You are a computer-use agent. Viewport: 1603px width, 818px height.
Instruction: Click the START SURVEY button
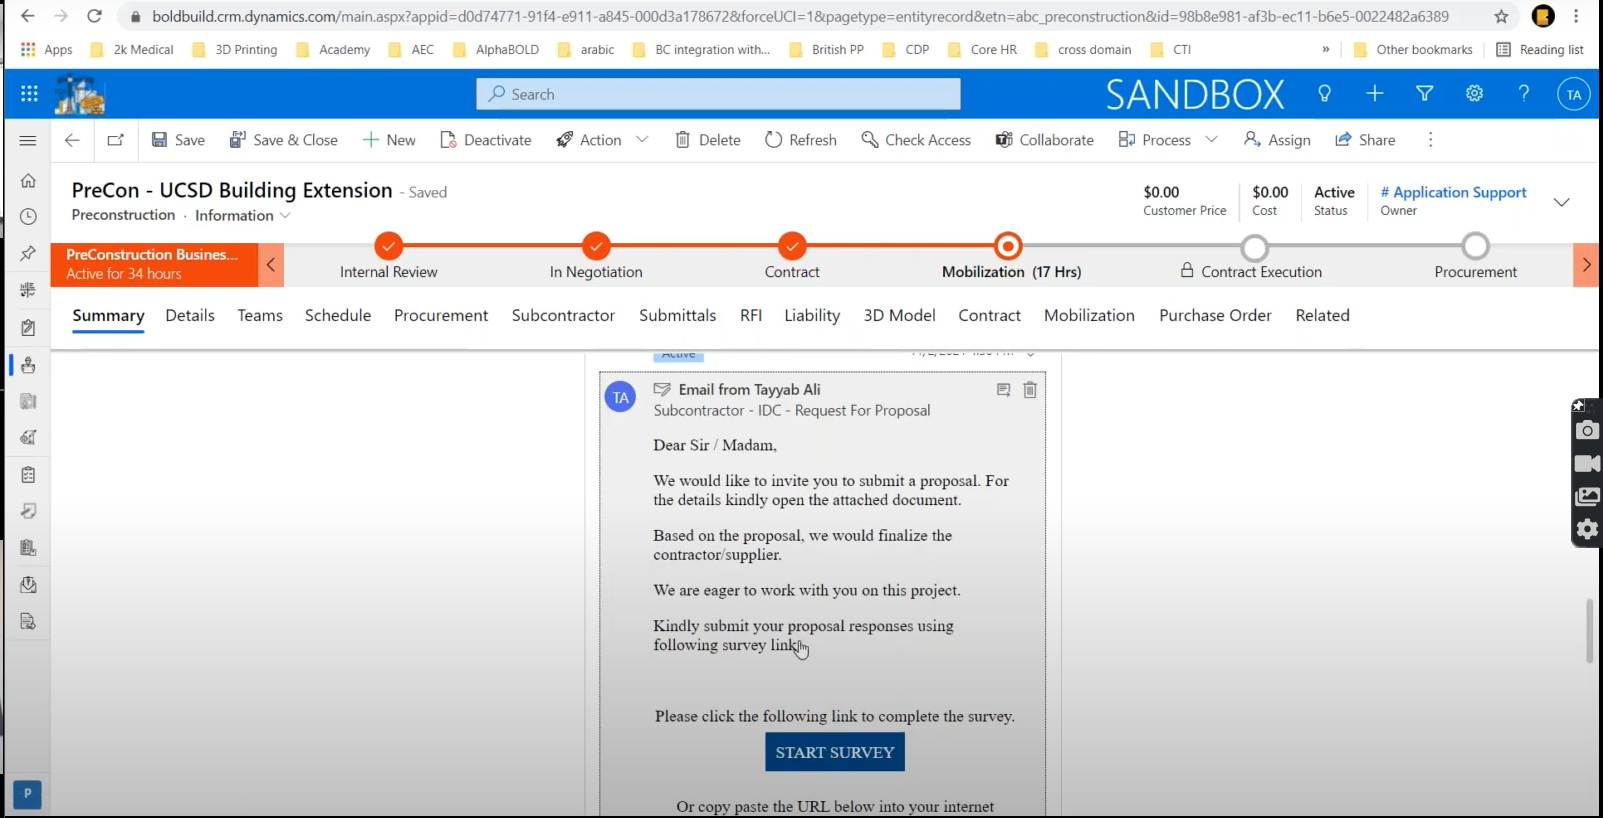click(835, 752)
